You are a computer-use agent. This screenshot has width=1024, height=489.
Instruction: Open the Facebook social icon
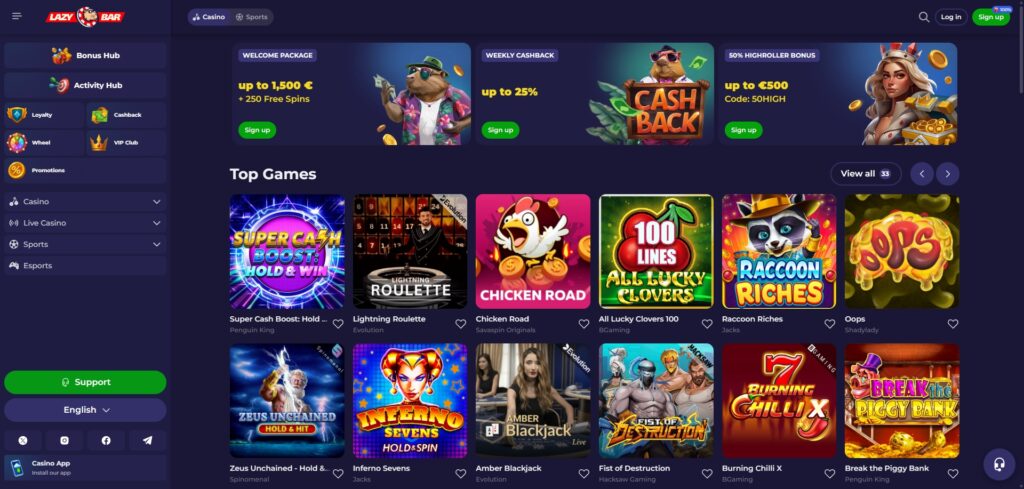click(106, 441)
